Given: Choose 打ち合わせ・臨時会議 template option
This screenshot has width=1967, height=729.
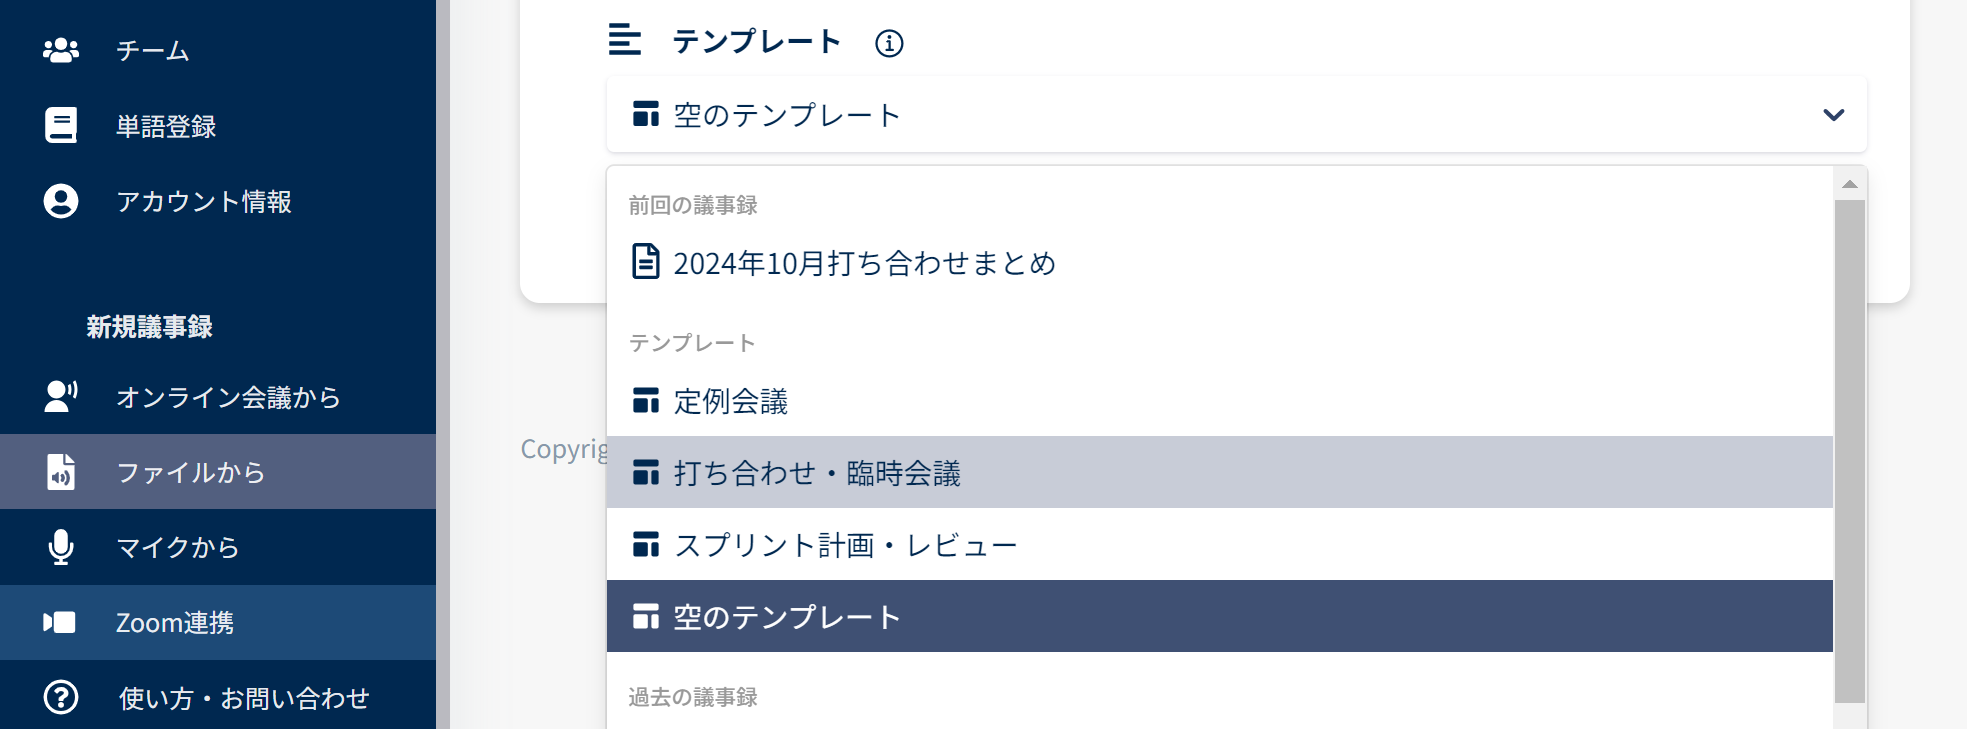Looking at the screenshot, I should coord(817,473).
